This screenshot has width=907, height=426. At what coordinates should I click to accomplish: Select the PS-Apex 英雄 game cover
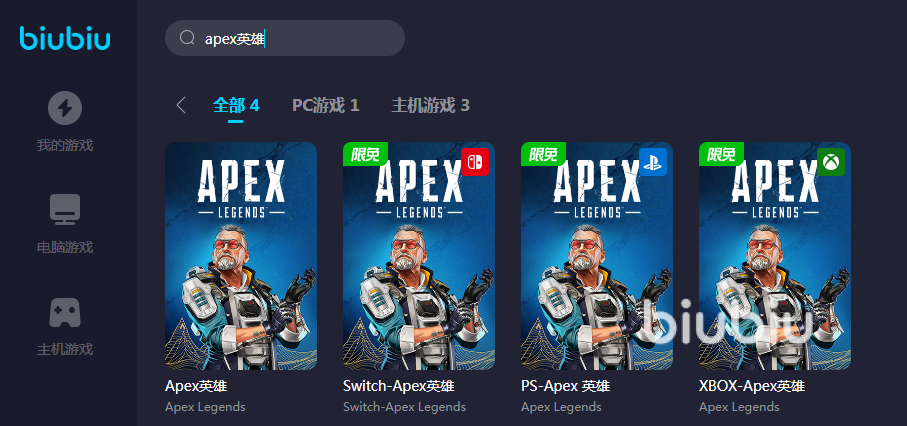pos(597,256)
